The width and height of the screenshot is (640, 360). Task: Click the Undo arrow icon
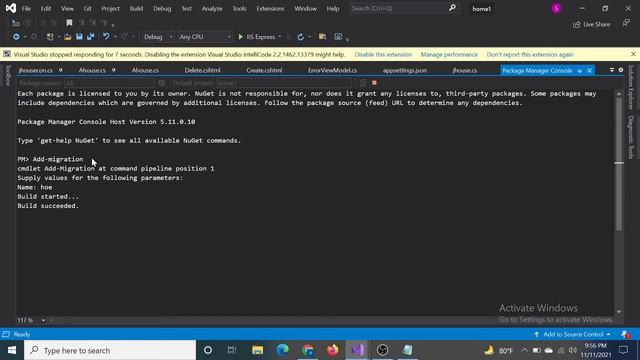(106, 37)
